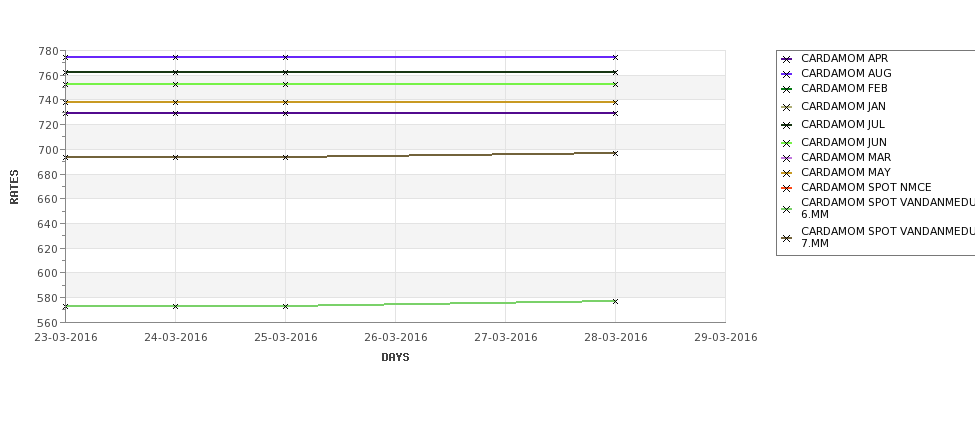
Task: Click the 700 tick label on the rates axis
Action: (x=49, y=150)
